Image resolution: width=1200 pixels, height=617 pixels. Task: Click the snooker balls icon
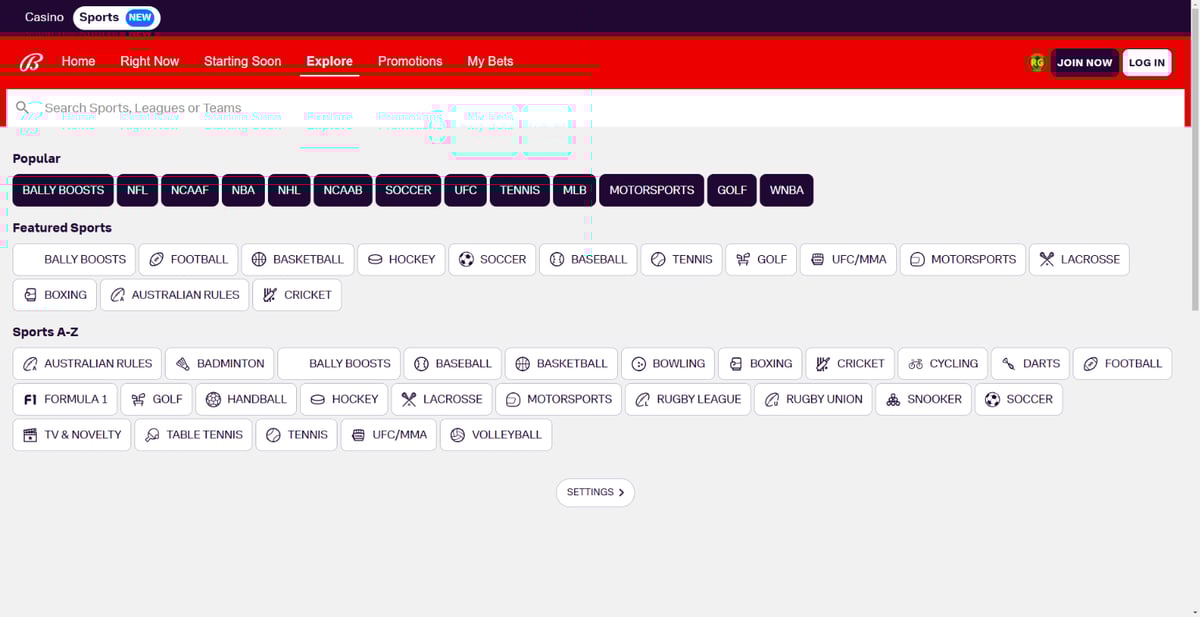(x=893, y=400)
